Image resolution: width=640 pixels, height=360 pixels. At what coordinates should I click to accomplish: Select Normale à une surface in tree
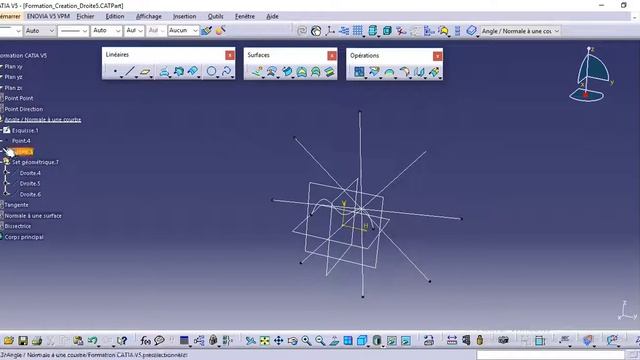(x=33, y=216)
